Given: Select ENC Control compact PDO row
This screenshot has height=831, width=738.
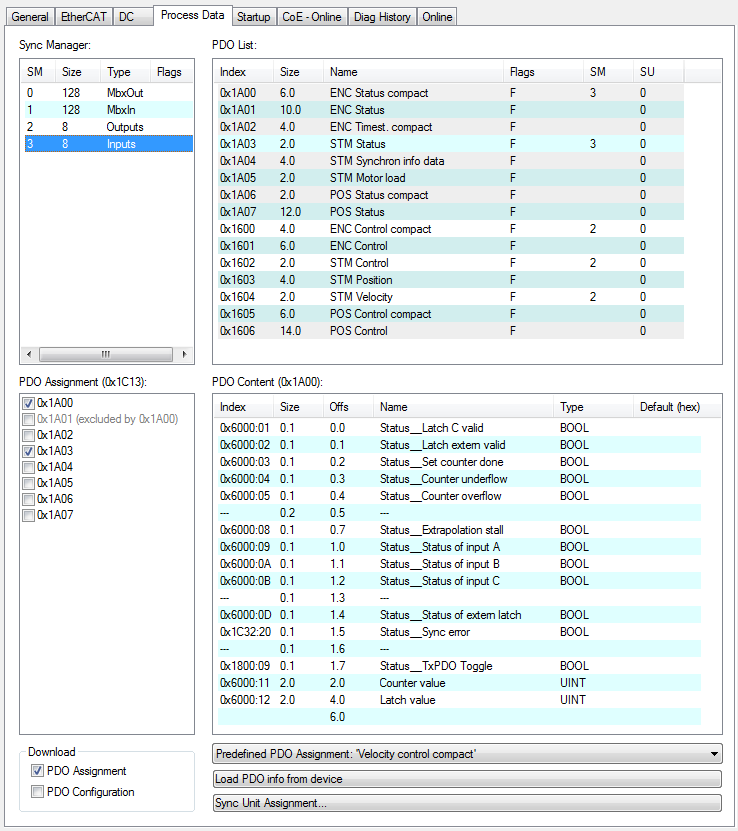Looking at the screenshot, I should [450, 228].
